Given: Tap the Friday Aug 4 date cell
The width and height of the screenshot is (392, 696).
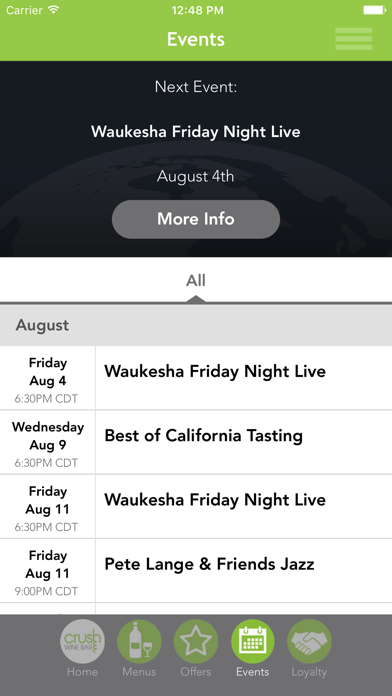Looking at the screenshot, I should (x=48, y=378).
